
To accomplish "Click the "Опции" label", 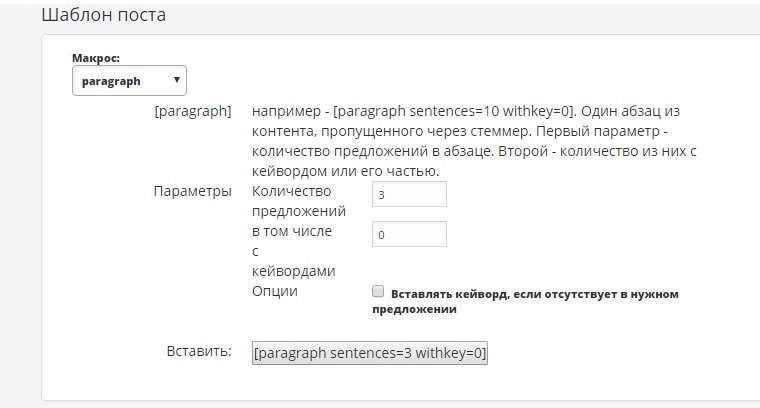I will click(x=274, y=291).
